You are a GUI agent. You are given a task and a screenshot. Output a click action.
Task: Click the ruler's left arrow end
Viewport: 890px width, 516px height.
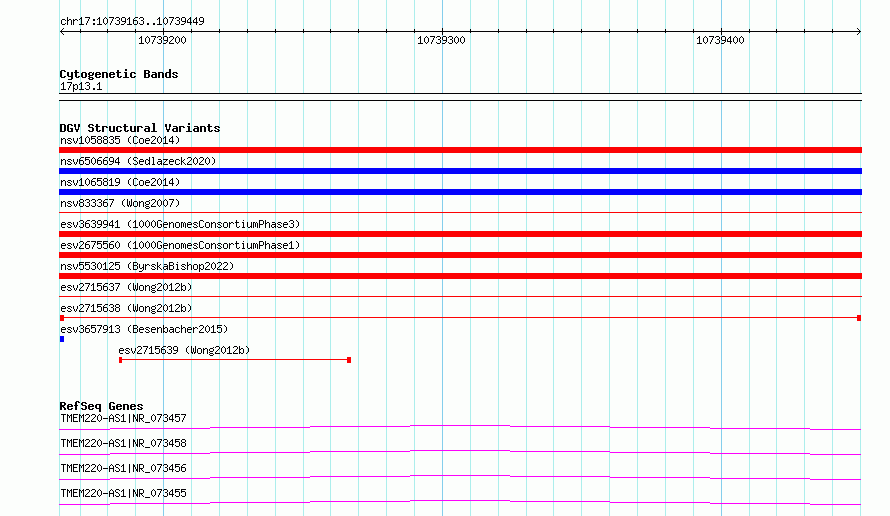pos(62,32)
